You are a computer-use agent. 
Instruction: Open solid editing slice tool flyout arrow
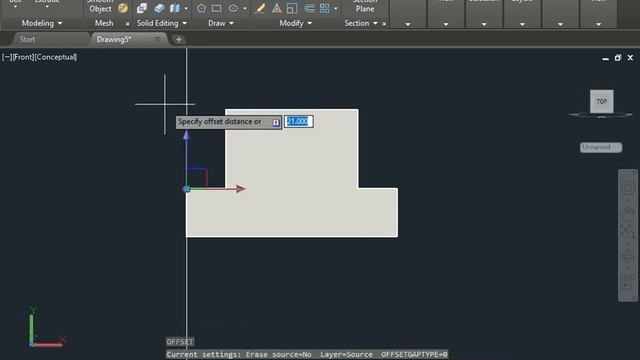[x=186, y=8]
